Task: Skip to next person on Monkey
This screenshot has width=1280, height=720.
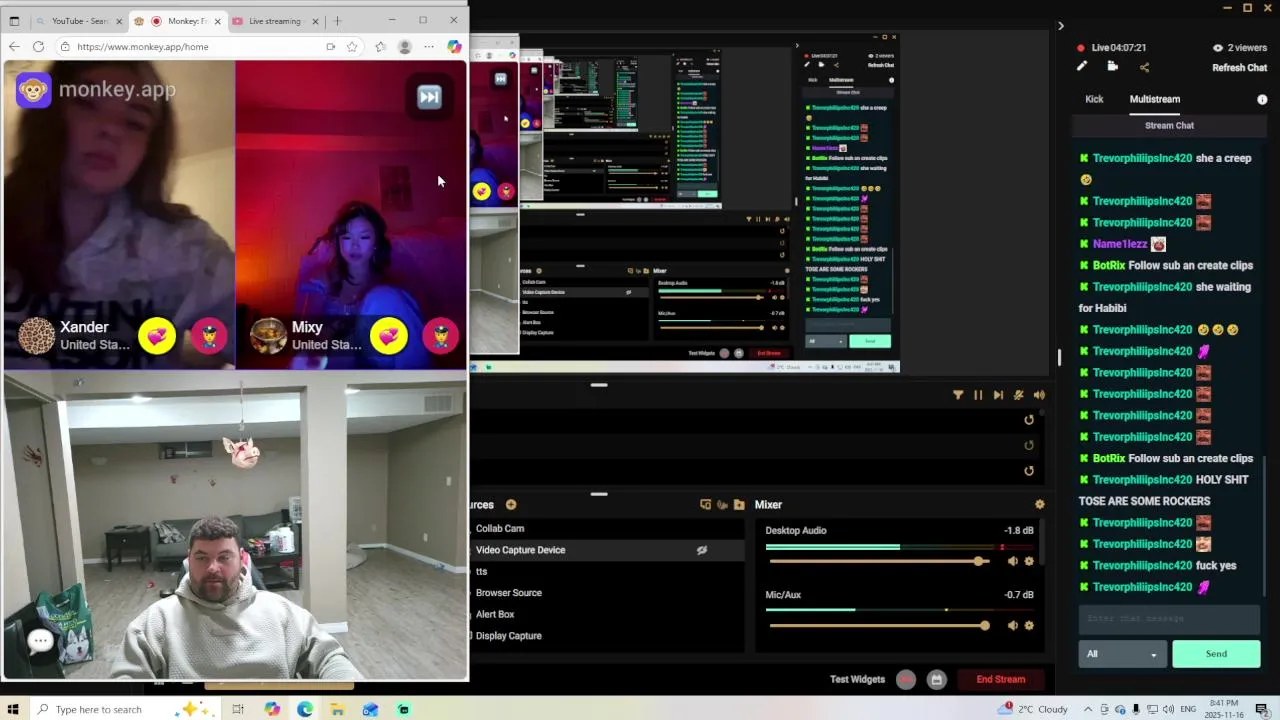Action: pyautogui.click(x=429, y=97)
